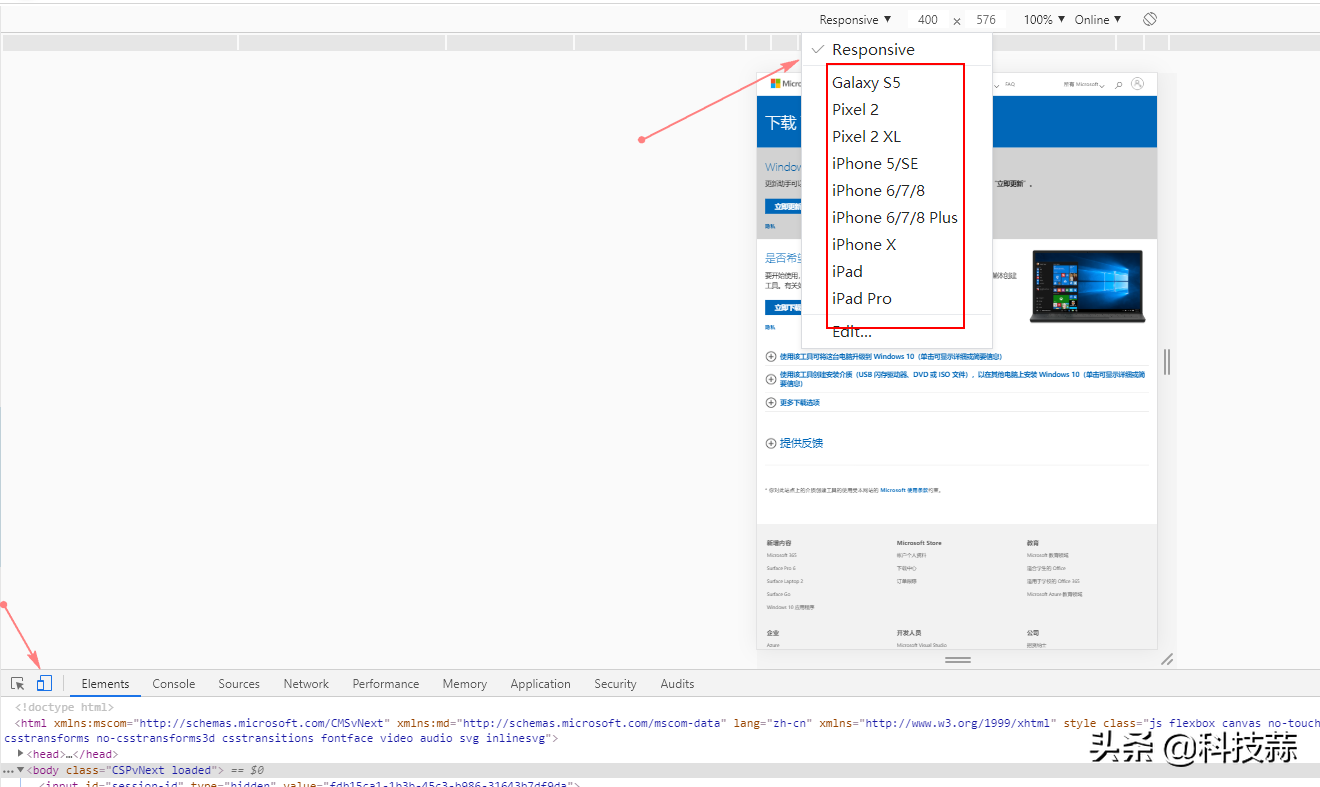Click the FAQ link in page header

1010,85
